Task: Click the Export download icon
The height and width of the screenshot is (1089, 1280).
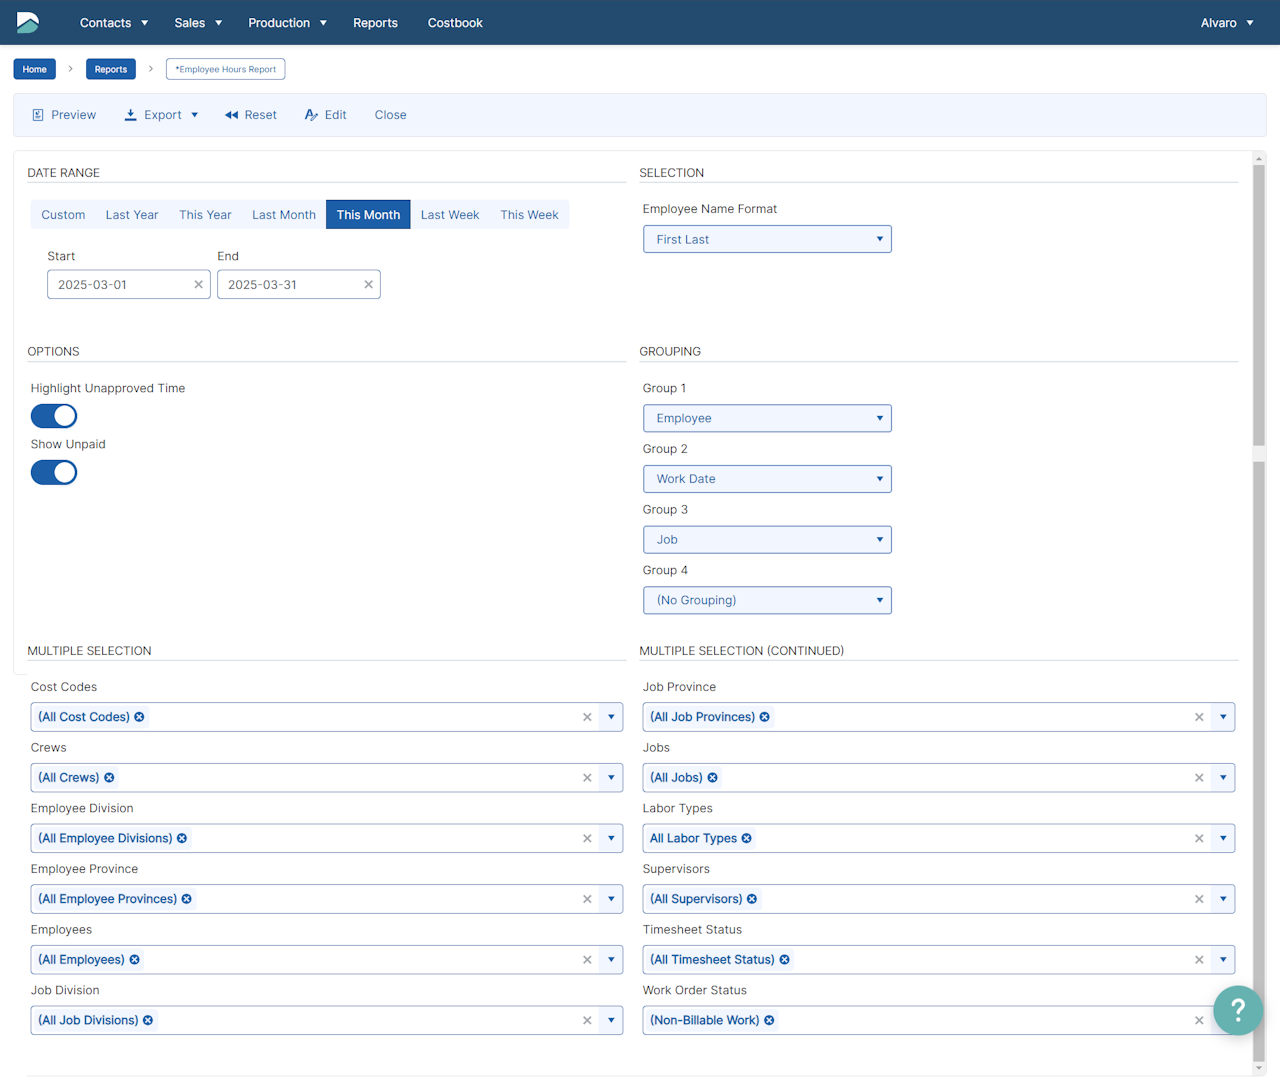Action: click(130, 115)
